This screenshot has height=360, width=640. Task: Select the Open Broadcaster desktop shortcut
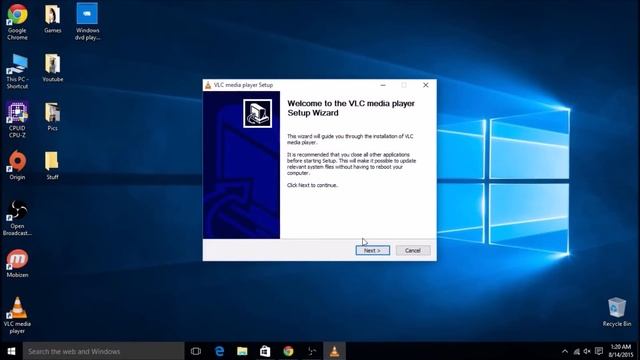pyautogui.click(x=17, y=218)
